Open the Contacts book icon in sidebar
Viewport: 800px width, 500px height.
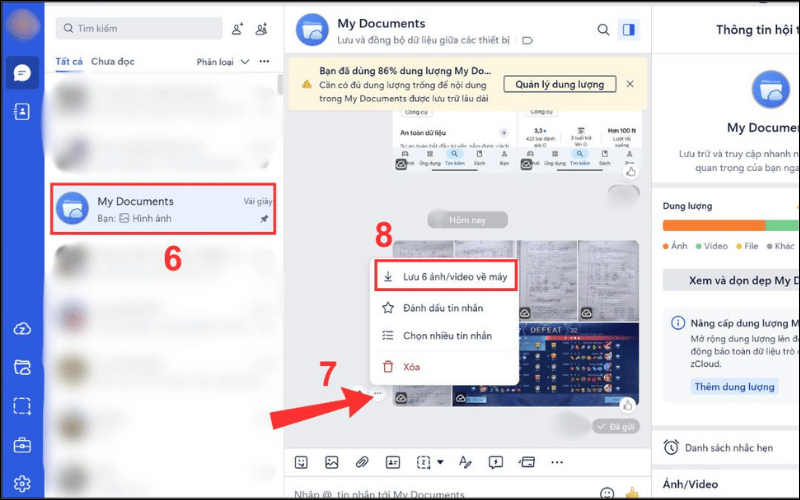(22, 112)
